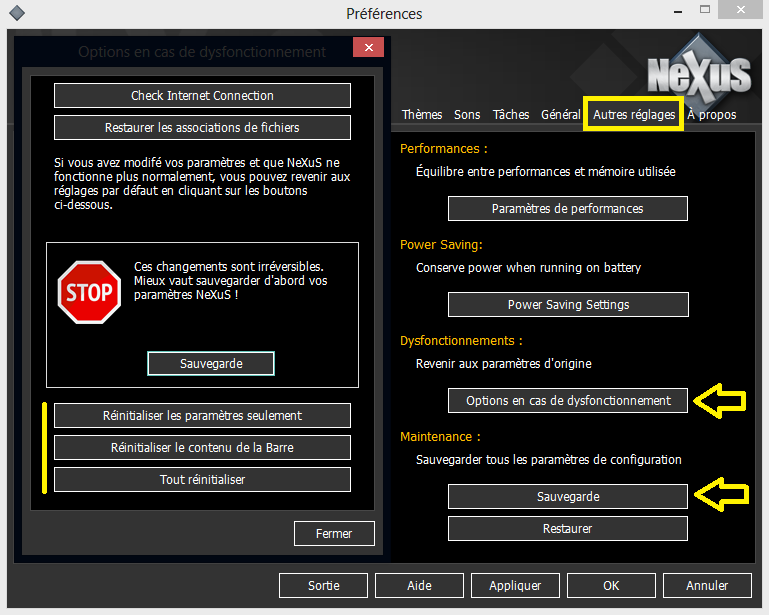Click 'Revenir aux paramètres d'origine' text
The width and height of the screenshot is (769, 615).
(x=504, y=363)
